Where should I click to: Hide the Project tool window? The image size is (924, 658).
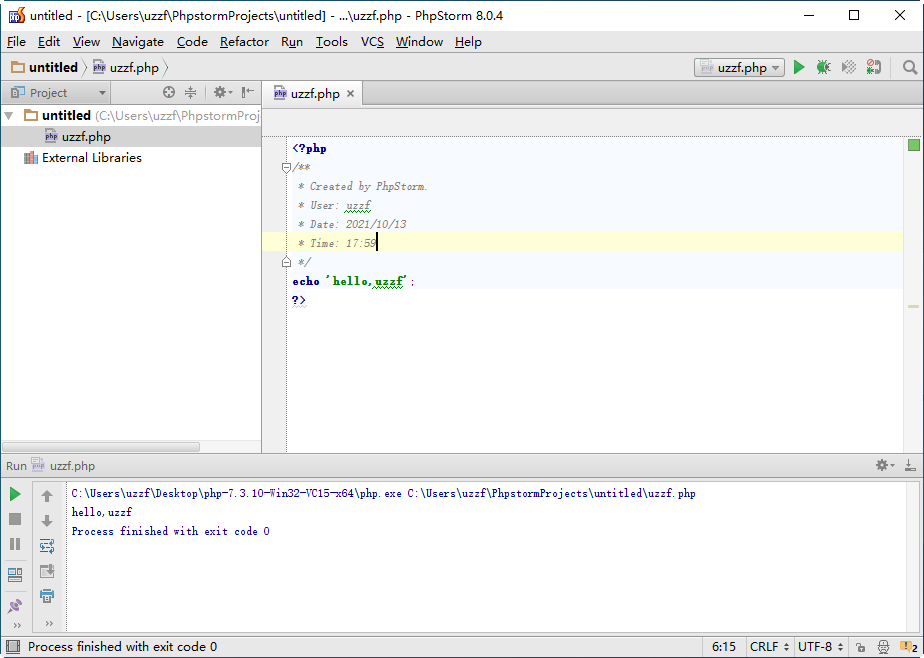coord(248,92)
